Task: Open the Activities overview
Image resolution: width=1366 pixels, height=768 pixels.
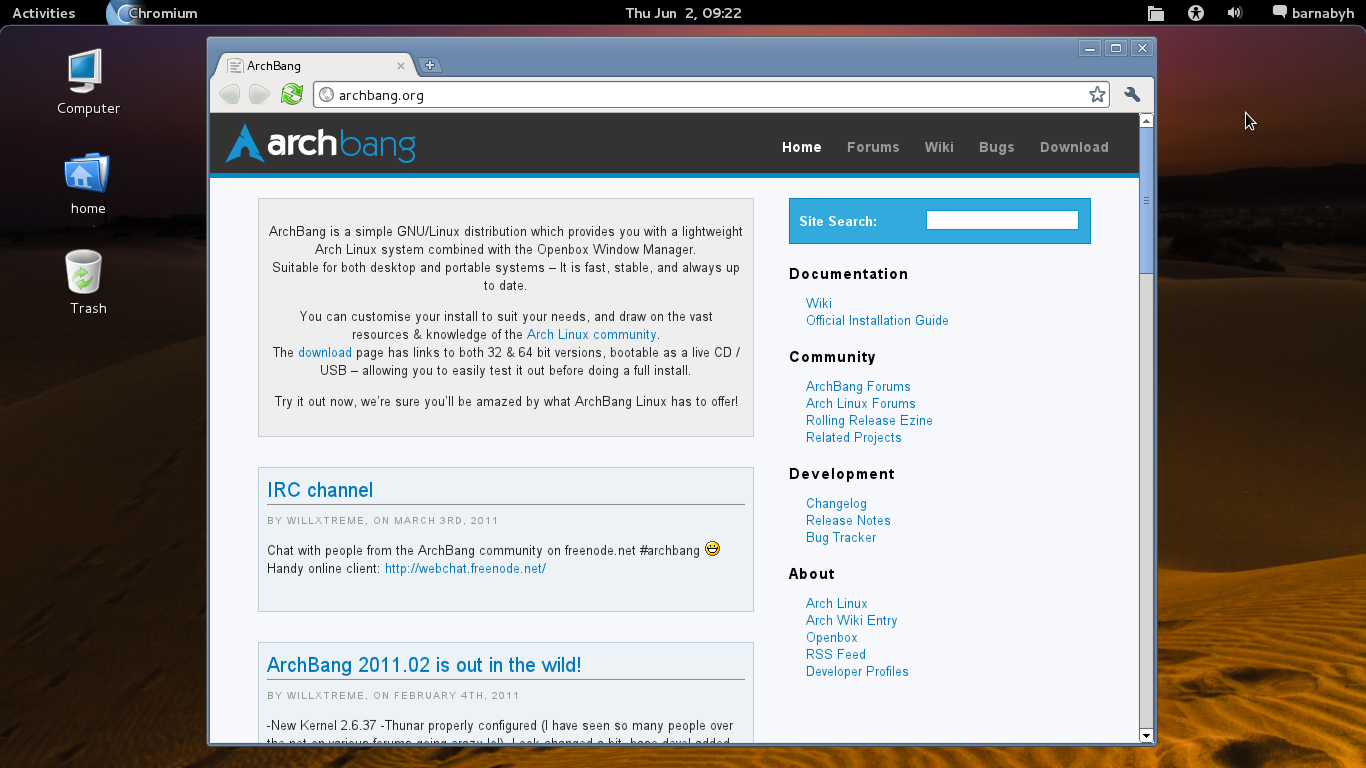Action: tap(43, 13)
